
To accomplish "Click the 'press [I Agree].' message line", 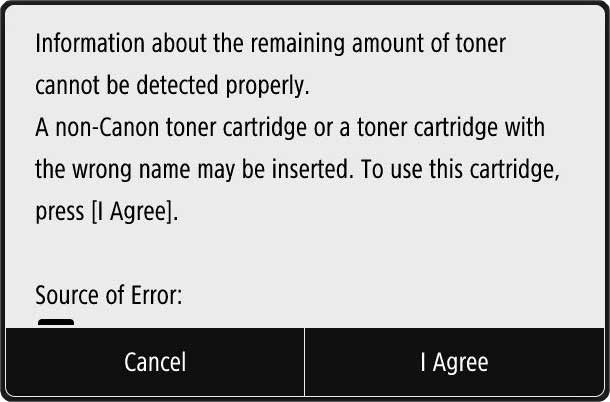I will pos(107,213).
